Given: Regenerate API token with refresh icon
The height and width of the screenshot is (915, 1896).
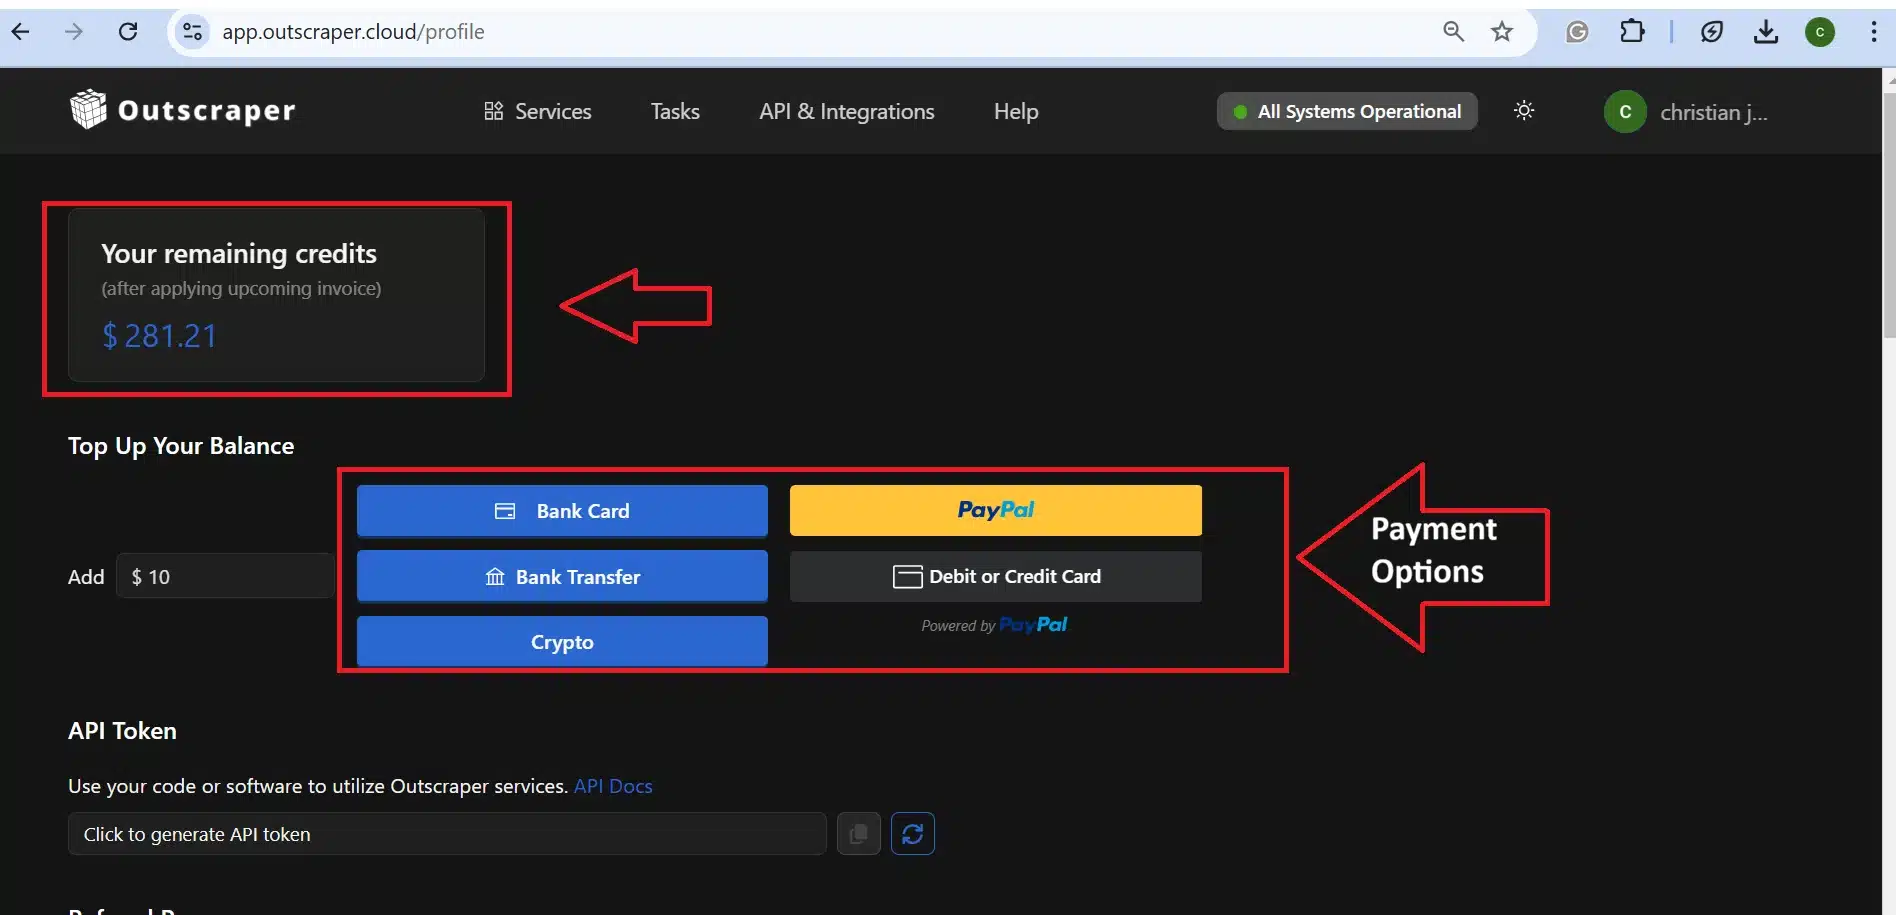Looking at the screenshot, I should coord(912,834).
